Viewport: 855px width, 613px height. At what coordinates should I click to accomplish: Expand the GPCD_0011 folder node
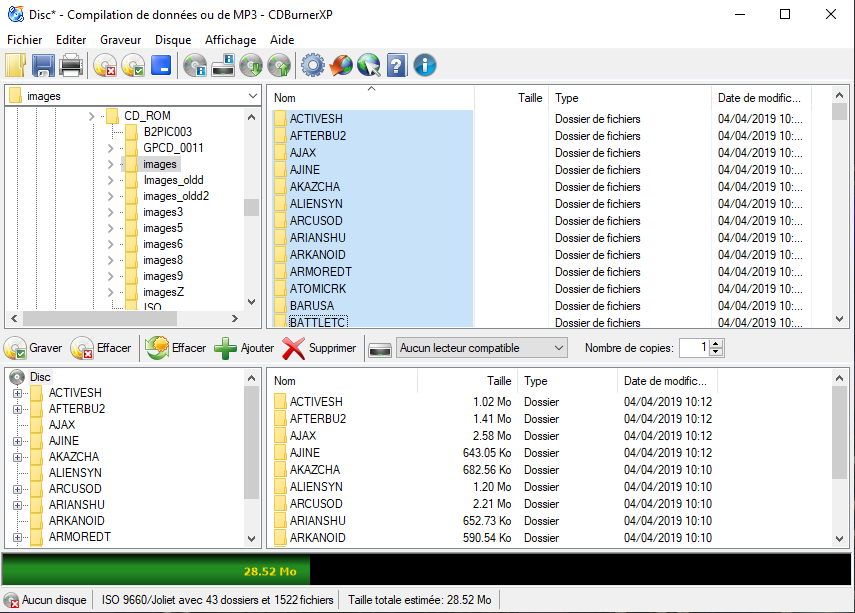tap(111, 148)
